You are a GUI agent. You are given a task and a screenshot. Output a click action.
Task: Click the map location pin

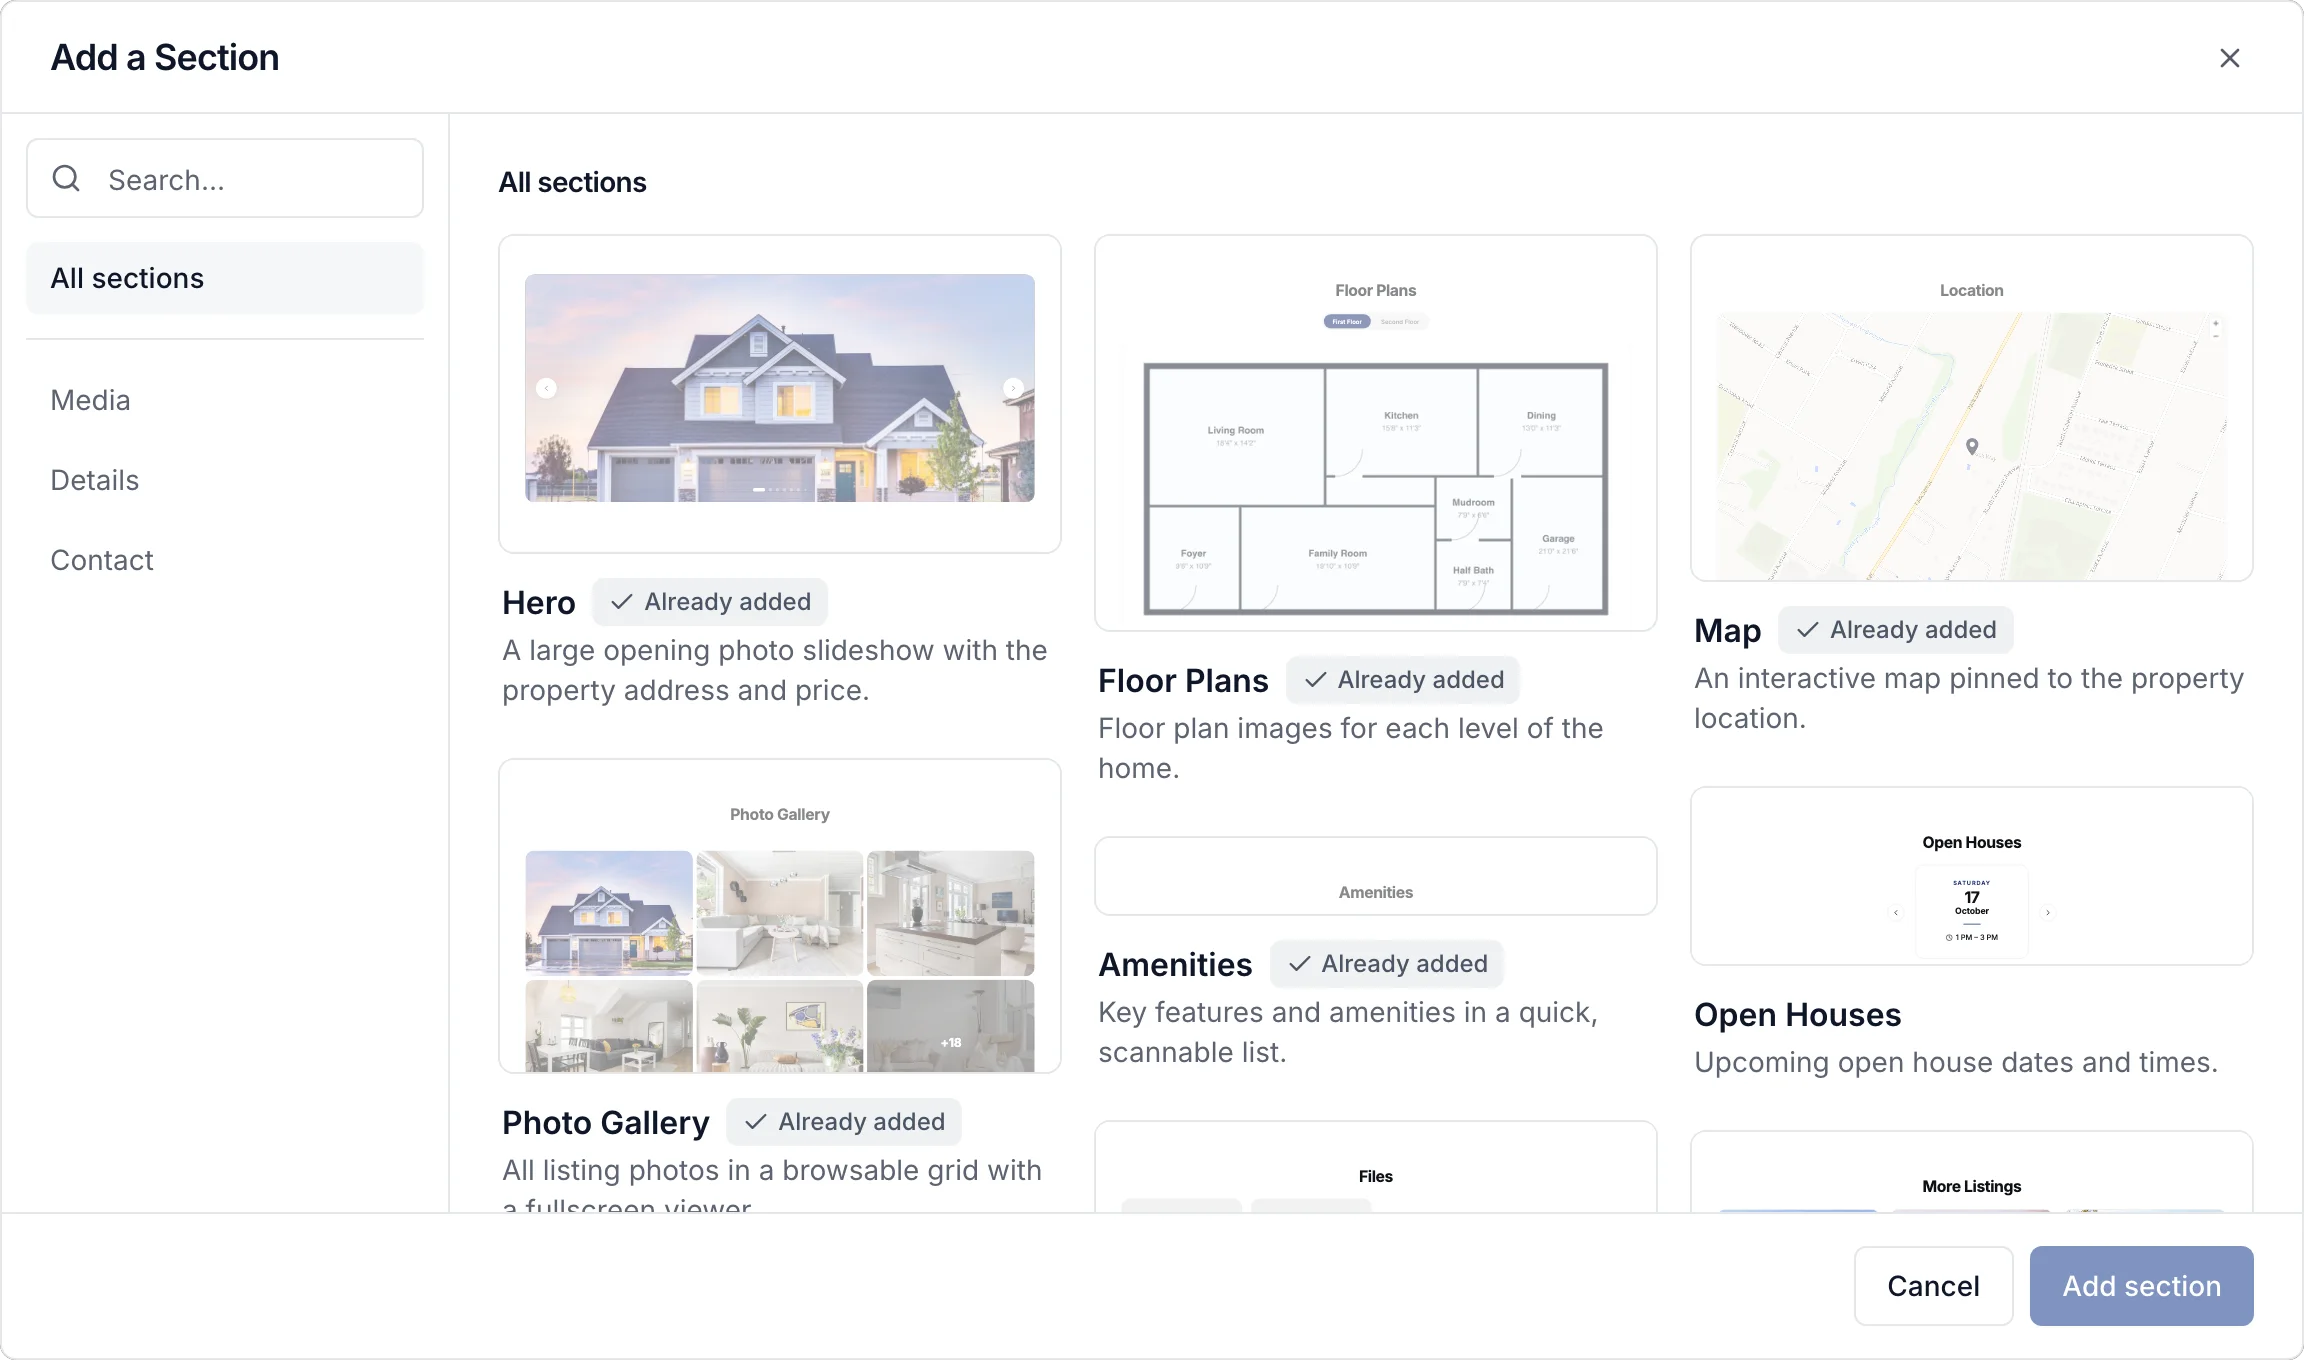pos(1972,447)
